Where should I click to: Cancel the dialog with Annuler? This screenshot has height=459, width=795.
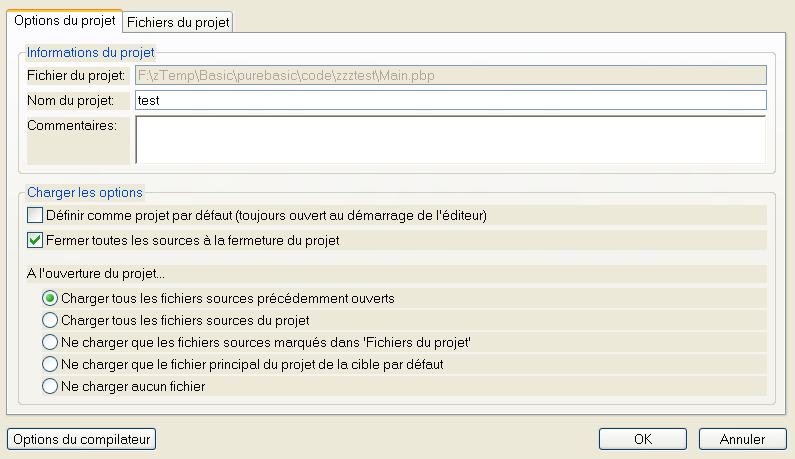743,439
